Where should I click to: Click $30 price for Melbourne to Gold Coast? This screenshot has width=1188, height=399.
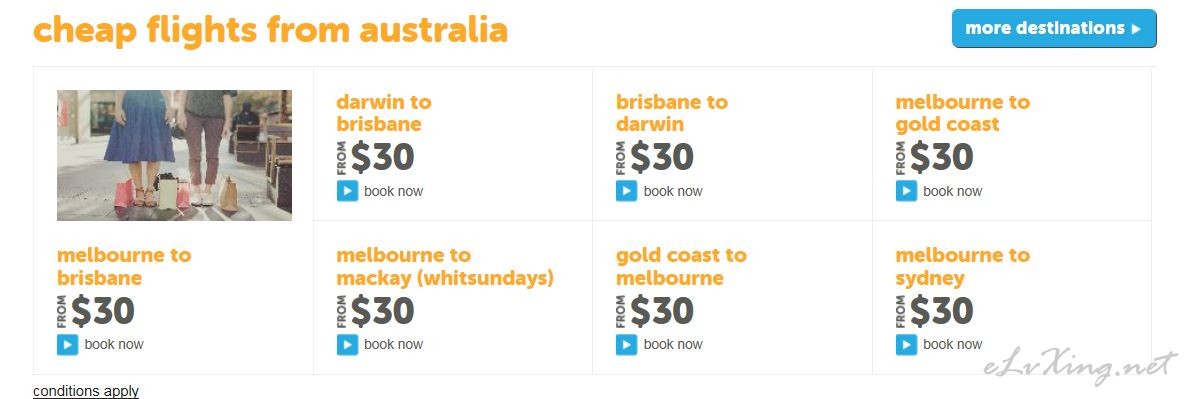point(942,157)
